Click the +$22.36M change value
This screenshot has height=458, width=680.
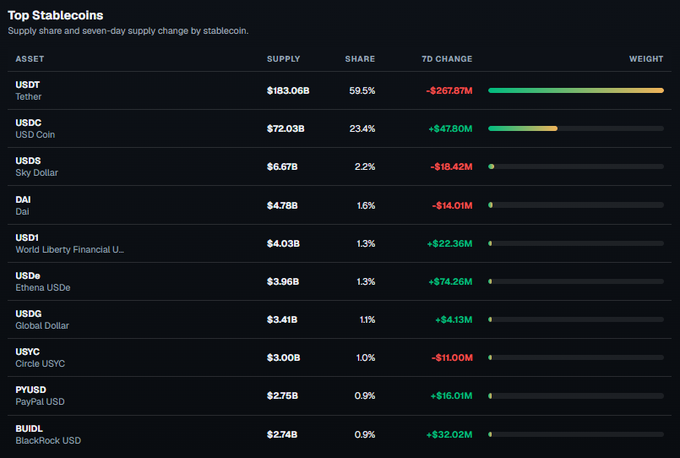(449, 244)
